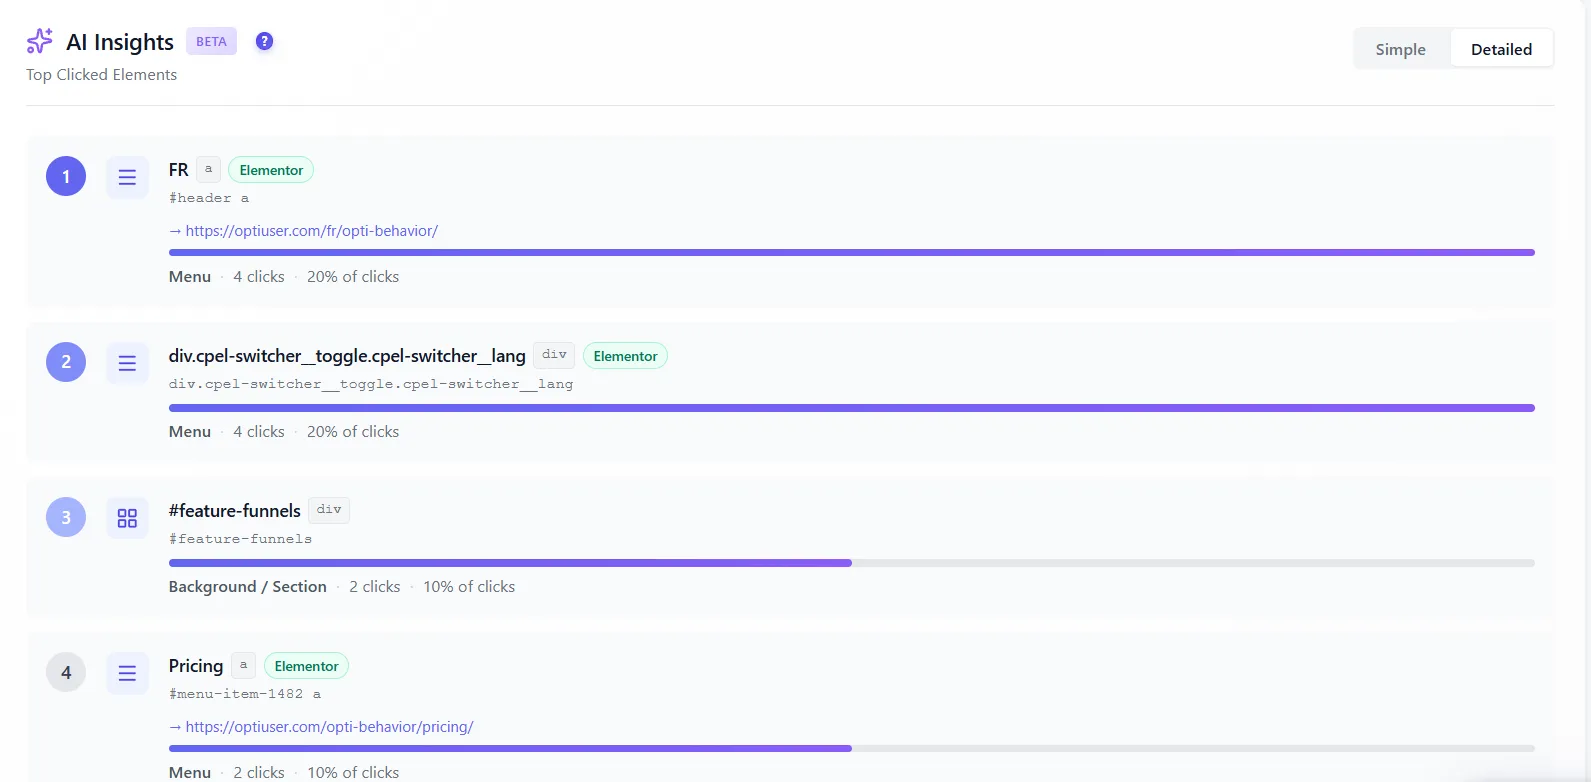
Task: Click the grid icon next to #feature-funnels
Action: pyautogui.click(x=127, y=518)
